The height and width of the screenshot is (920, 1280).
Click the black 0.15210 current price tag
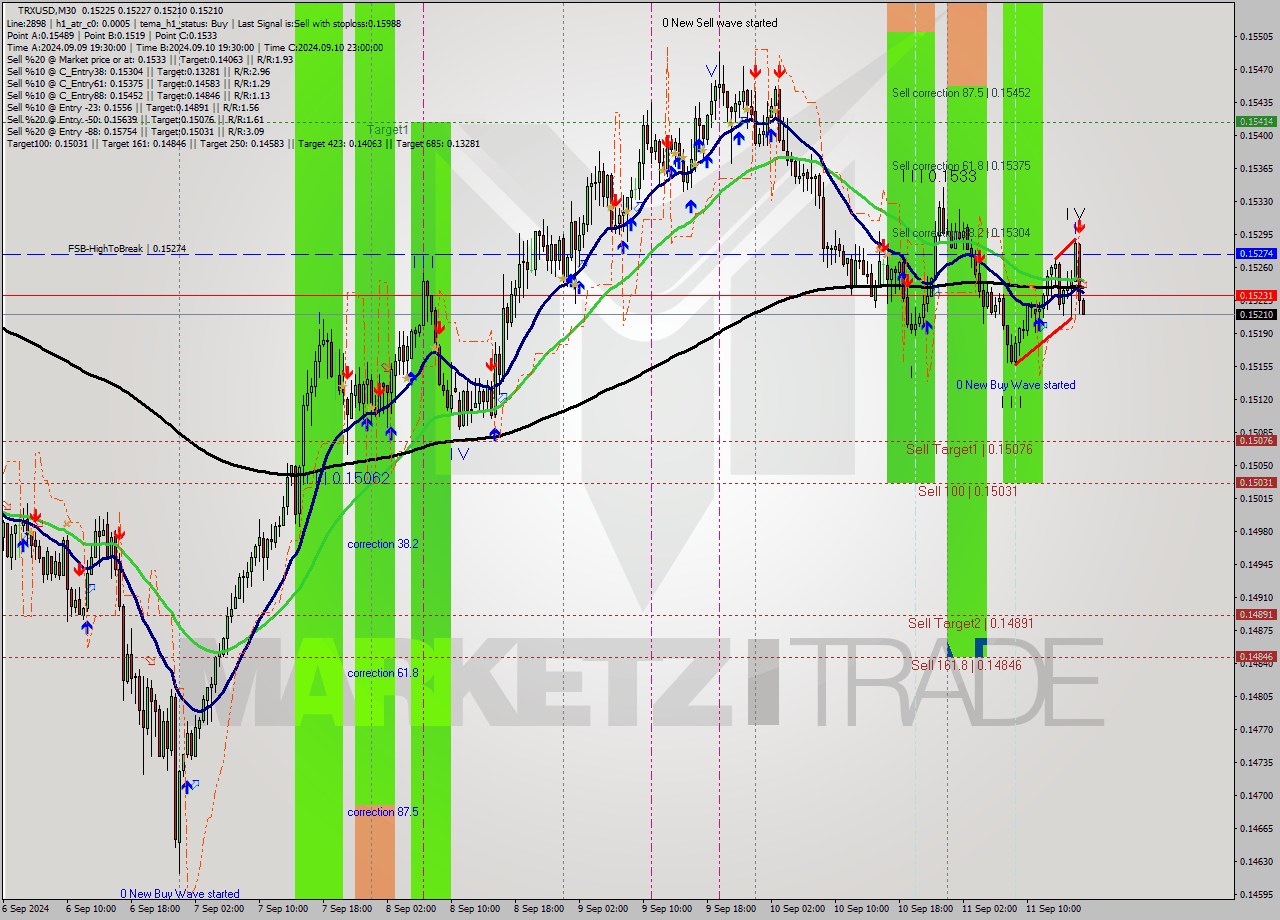1256,314
